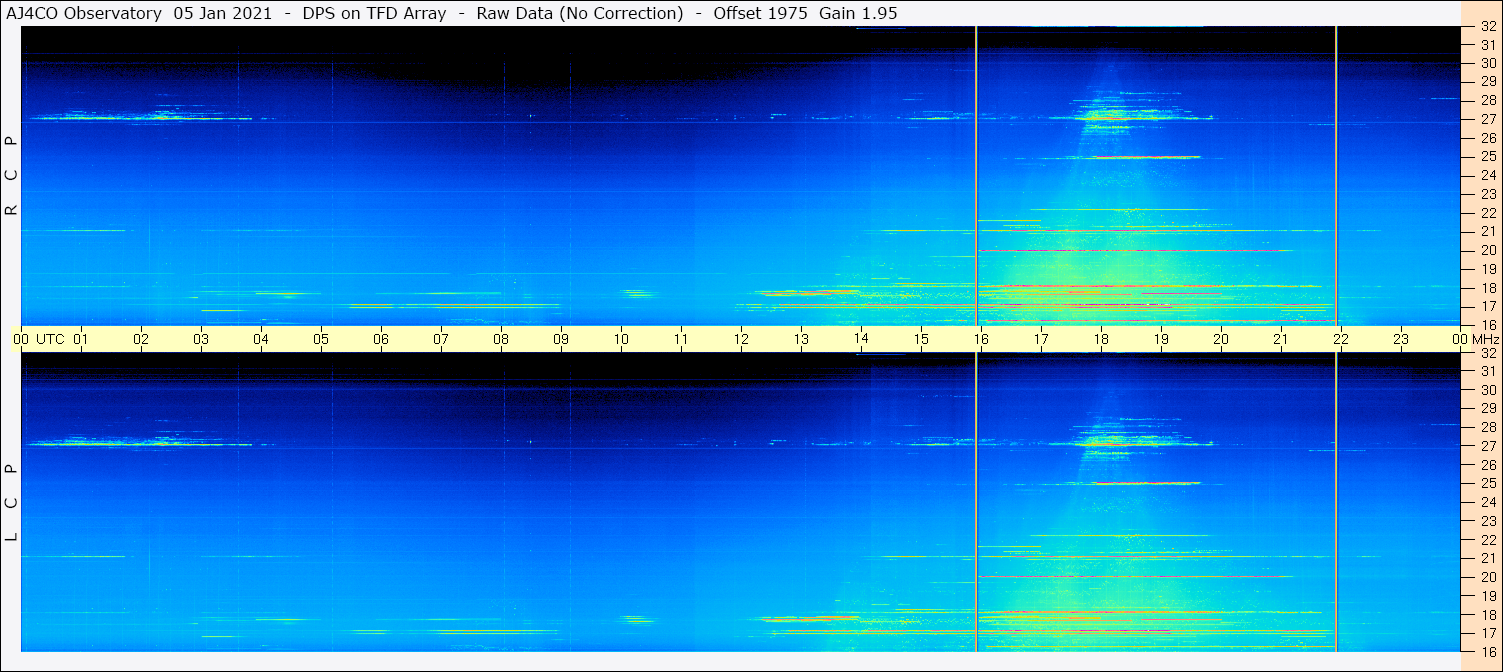Click hour '08' on the UTC axis

(501, 339)
